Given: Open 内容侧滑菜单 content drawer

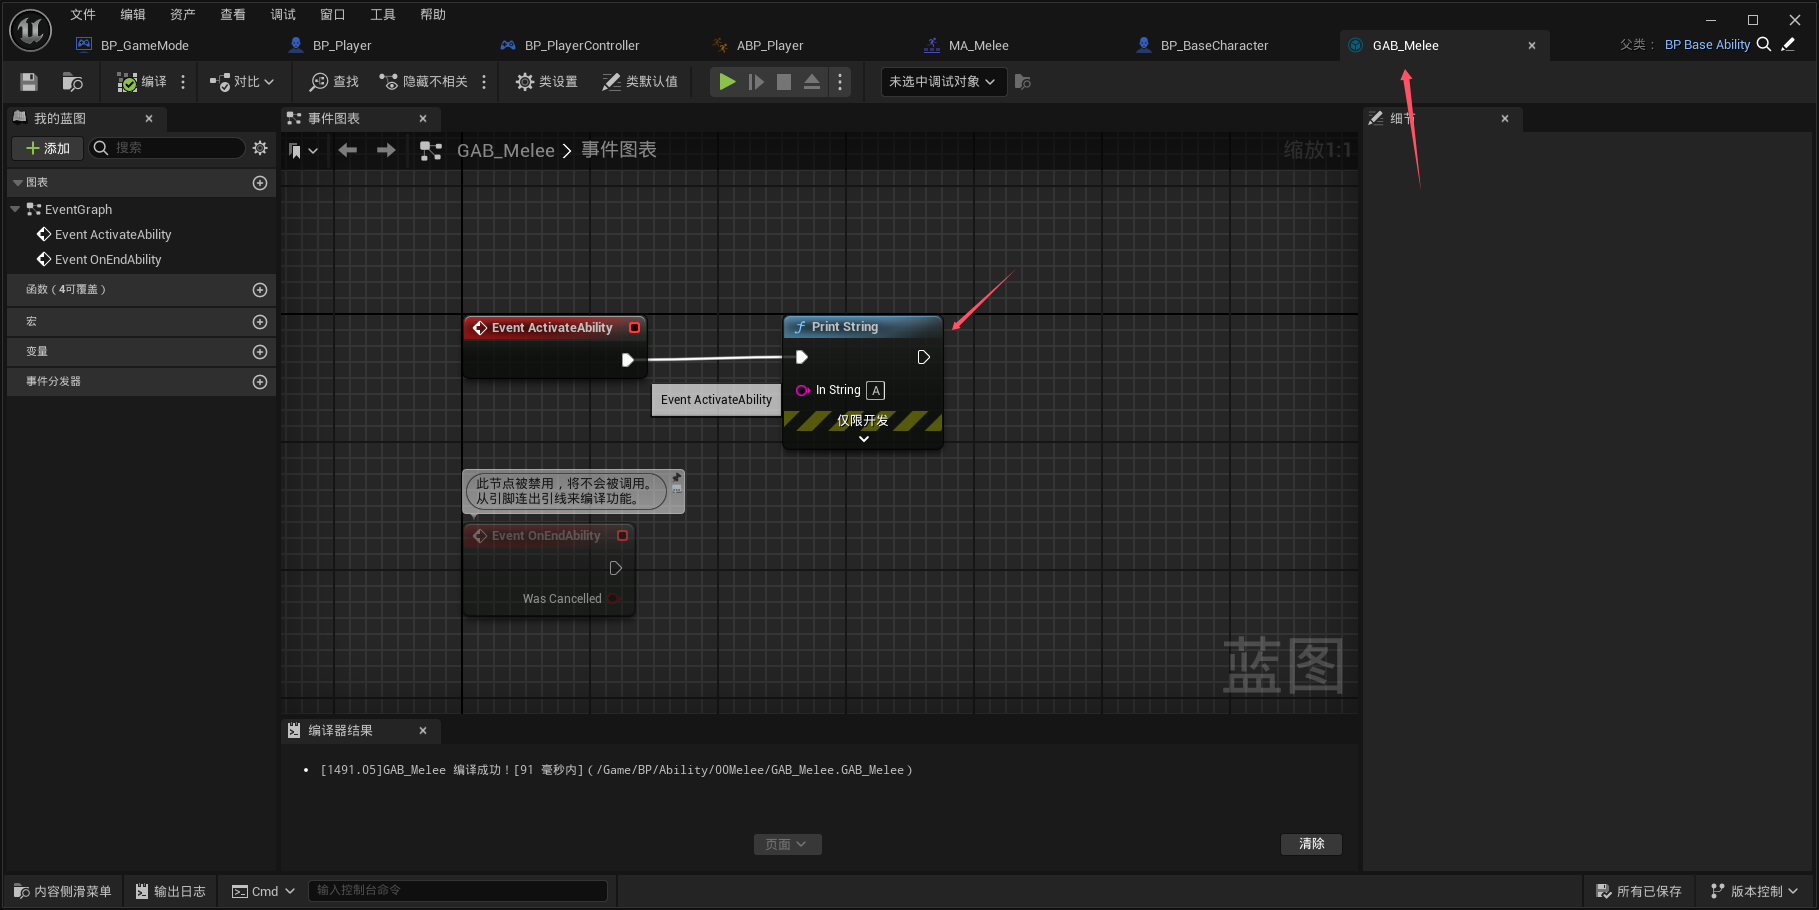Looking at the screenshot, I should click(62, 891).
